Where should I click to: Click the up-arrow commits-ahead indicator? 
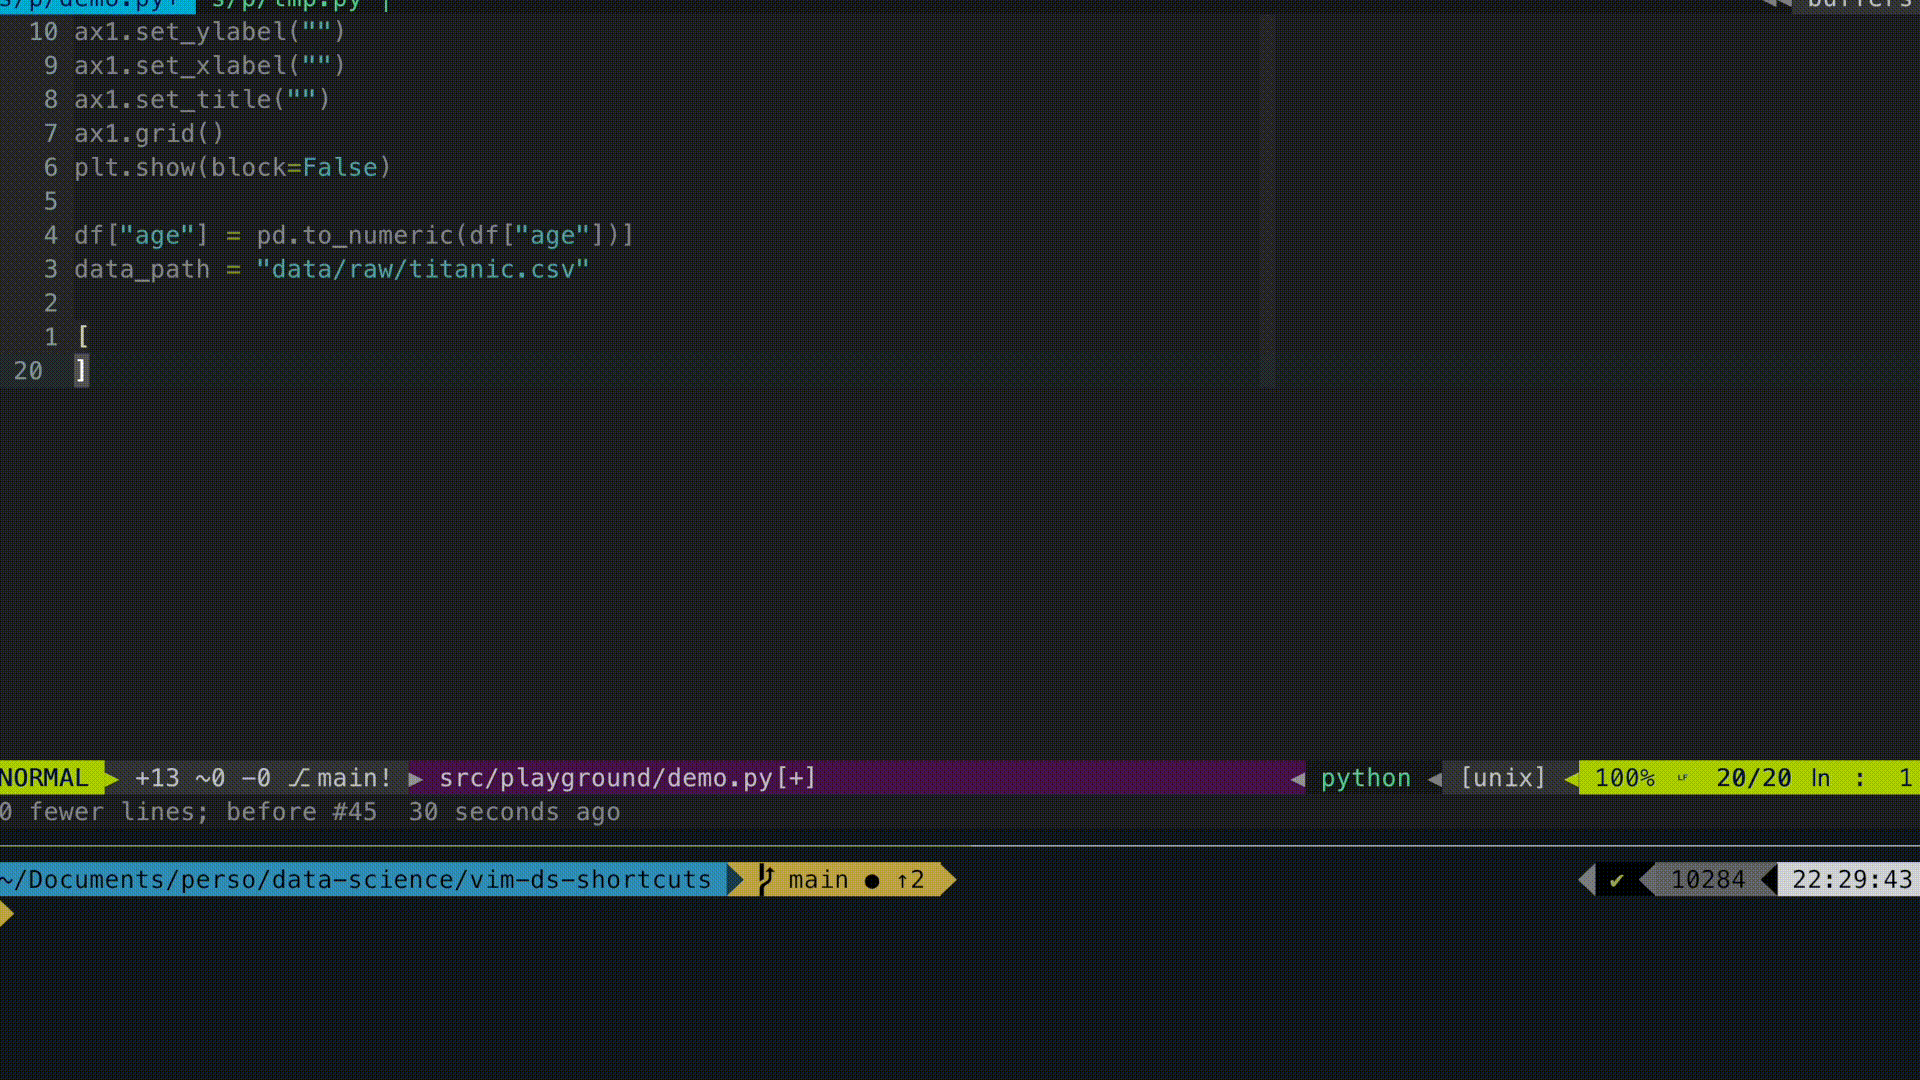tap(910, 880)
